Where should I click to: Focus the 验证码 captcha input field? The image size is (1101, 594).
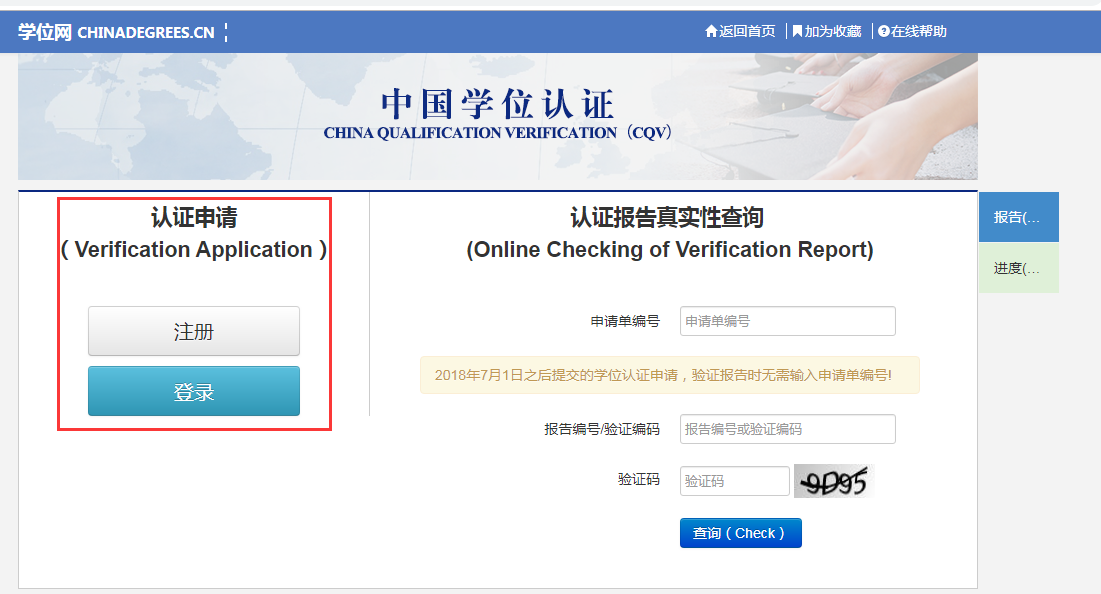click(734, 481)
